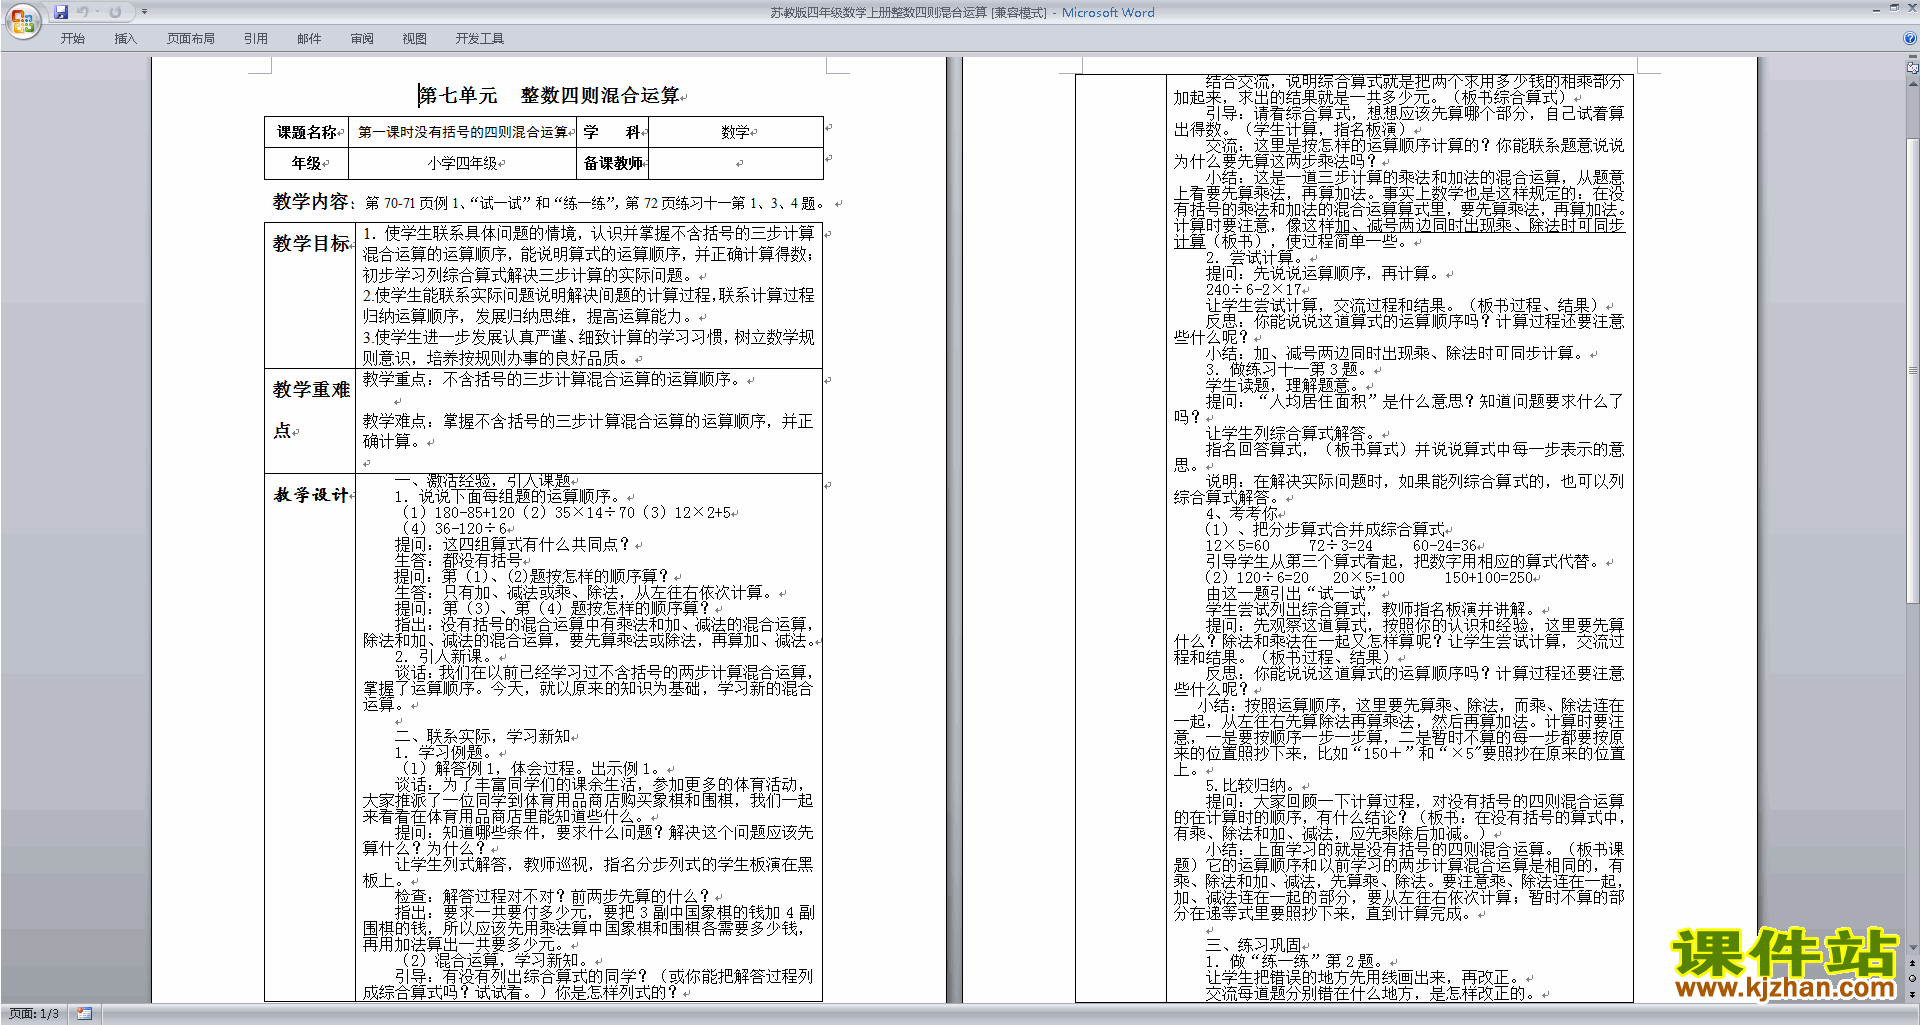Click the previous page browse button
1920x1025 pixels.
1913,963
